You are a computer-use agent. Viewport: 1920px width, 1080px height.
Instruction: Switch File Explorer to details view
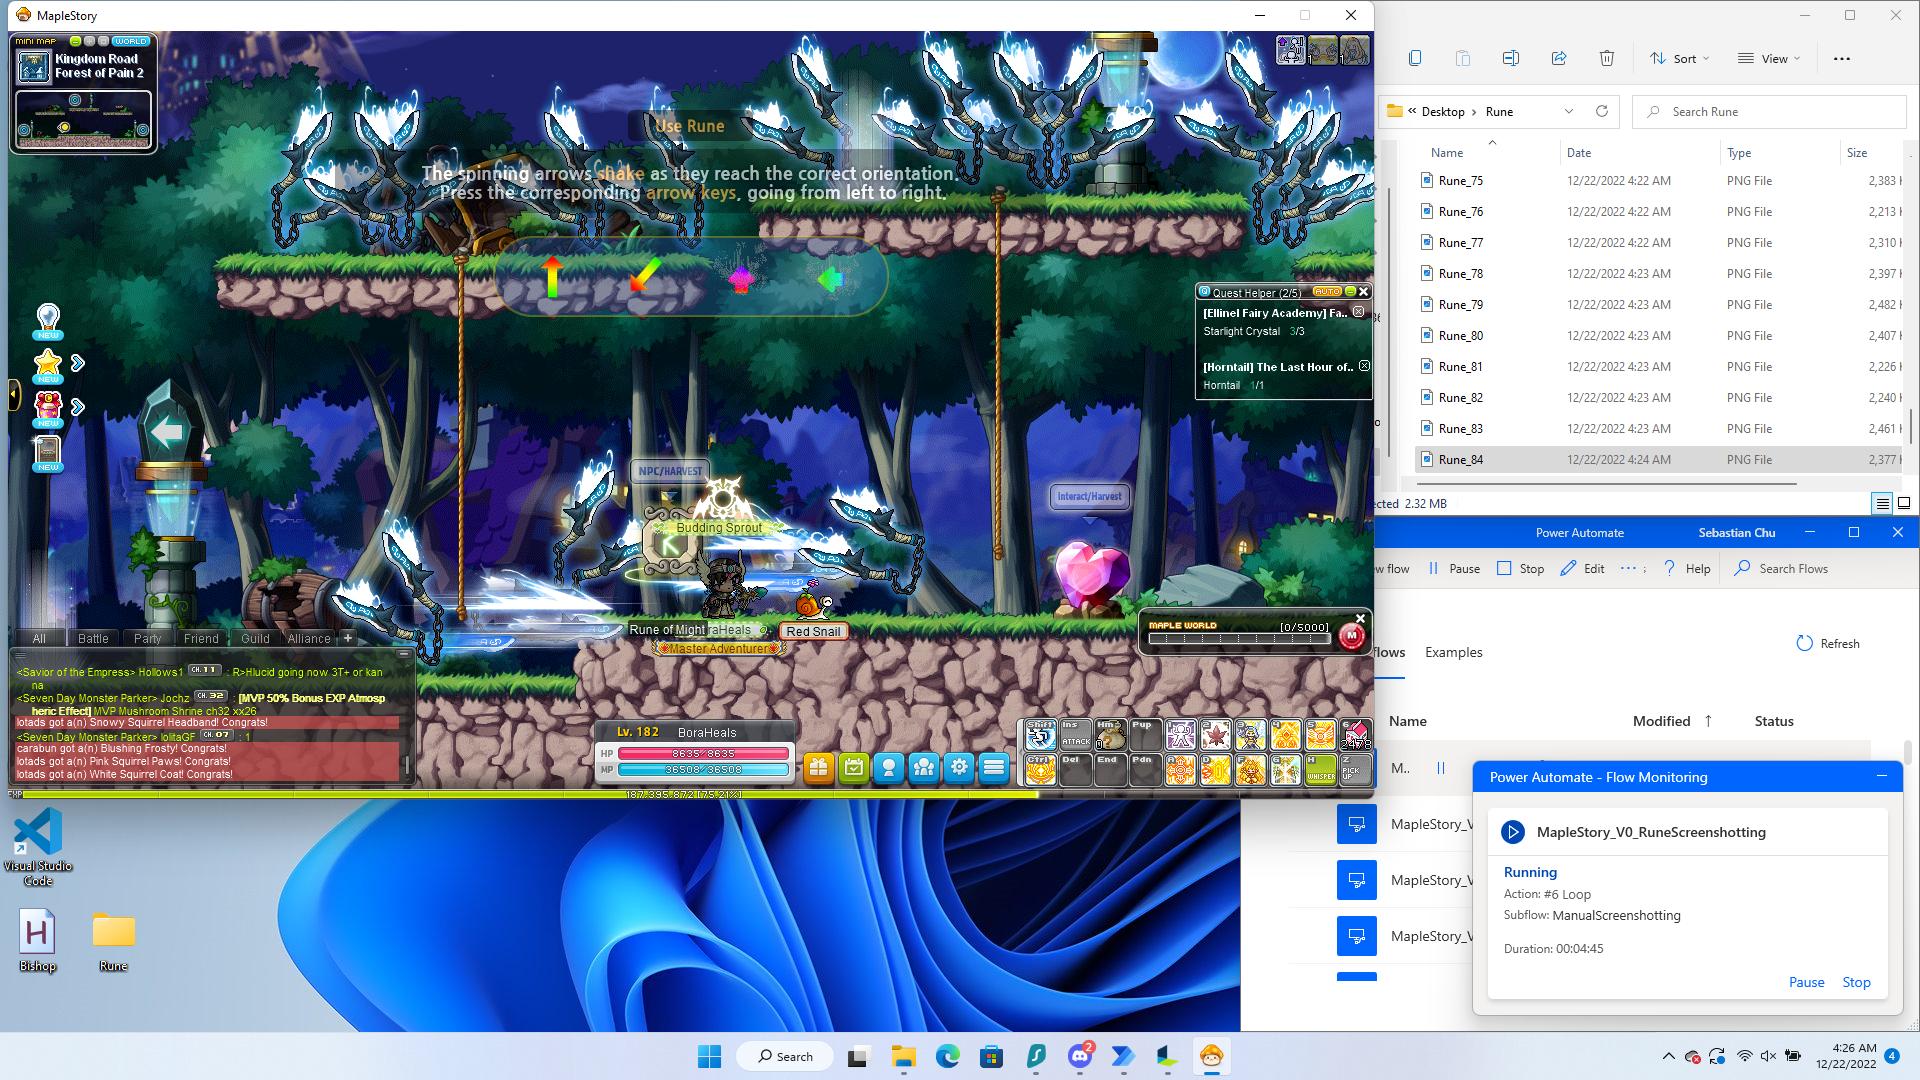coord(1882,503)
